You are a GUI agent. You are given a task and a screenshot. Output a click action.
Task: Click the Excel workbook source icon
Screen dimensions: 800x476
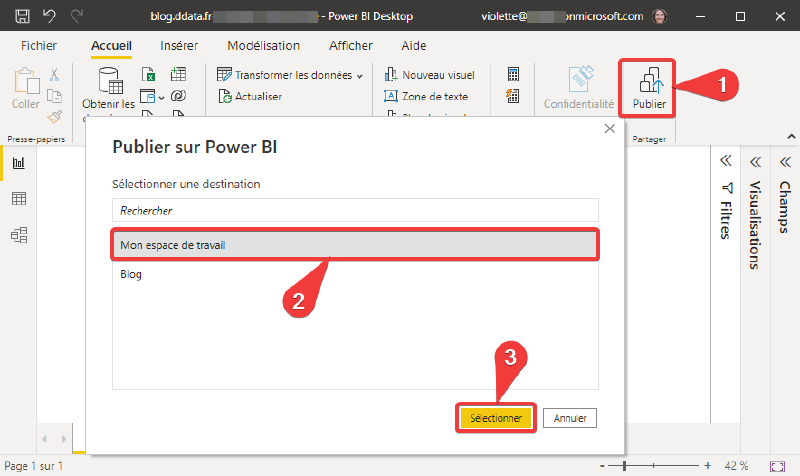pos(148,74)
